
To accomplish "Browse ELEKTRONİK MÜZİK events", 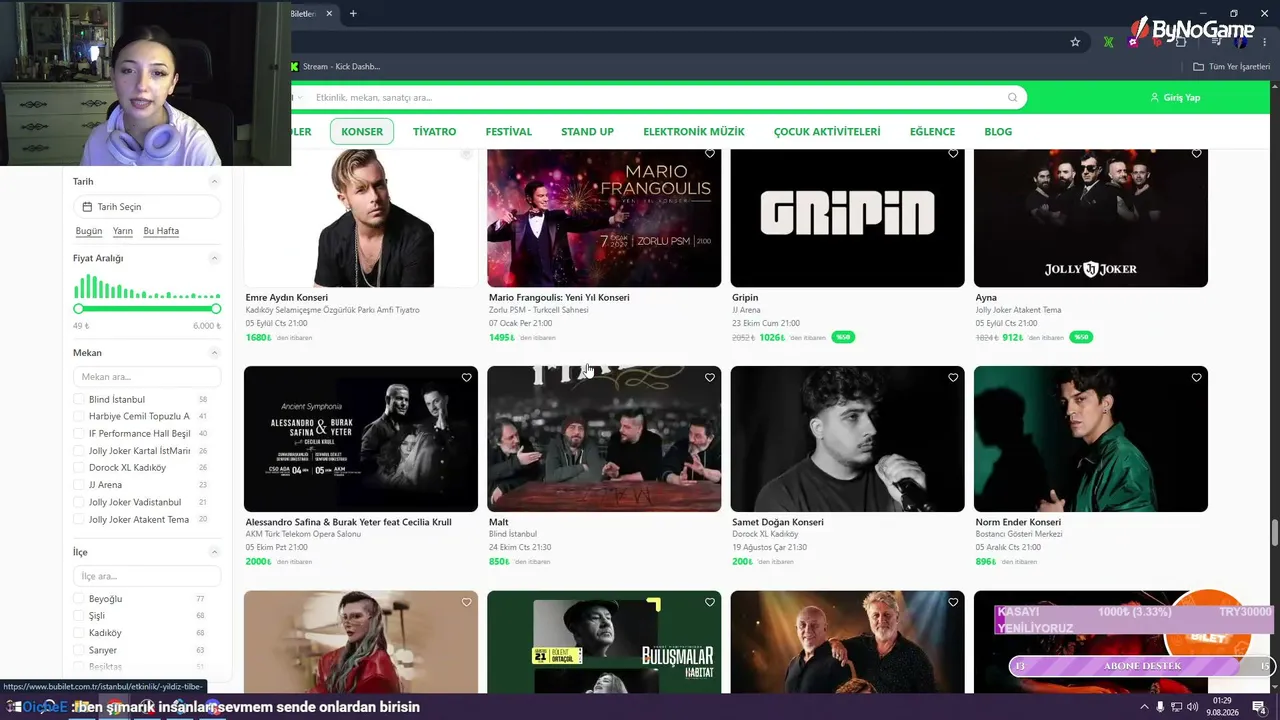I will tap(694, 132).
